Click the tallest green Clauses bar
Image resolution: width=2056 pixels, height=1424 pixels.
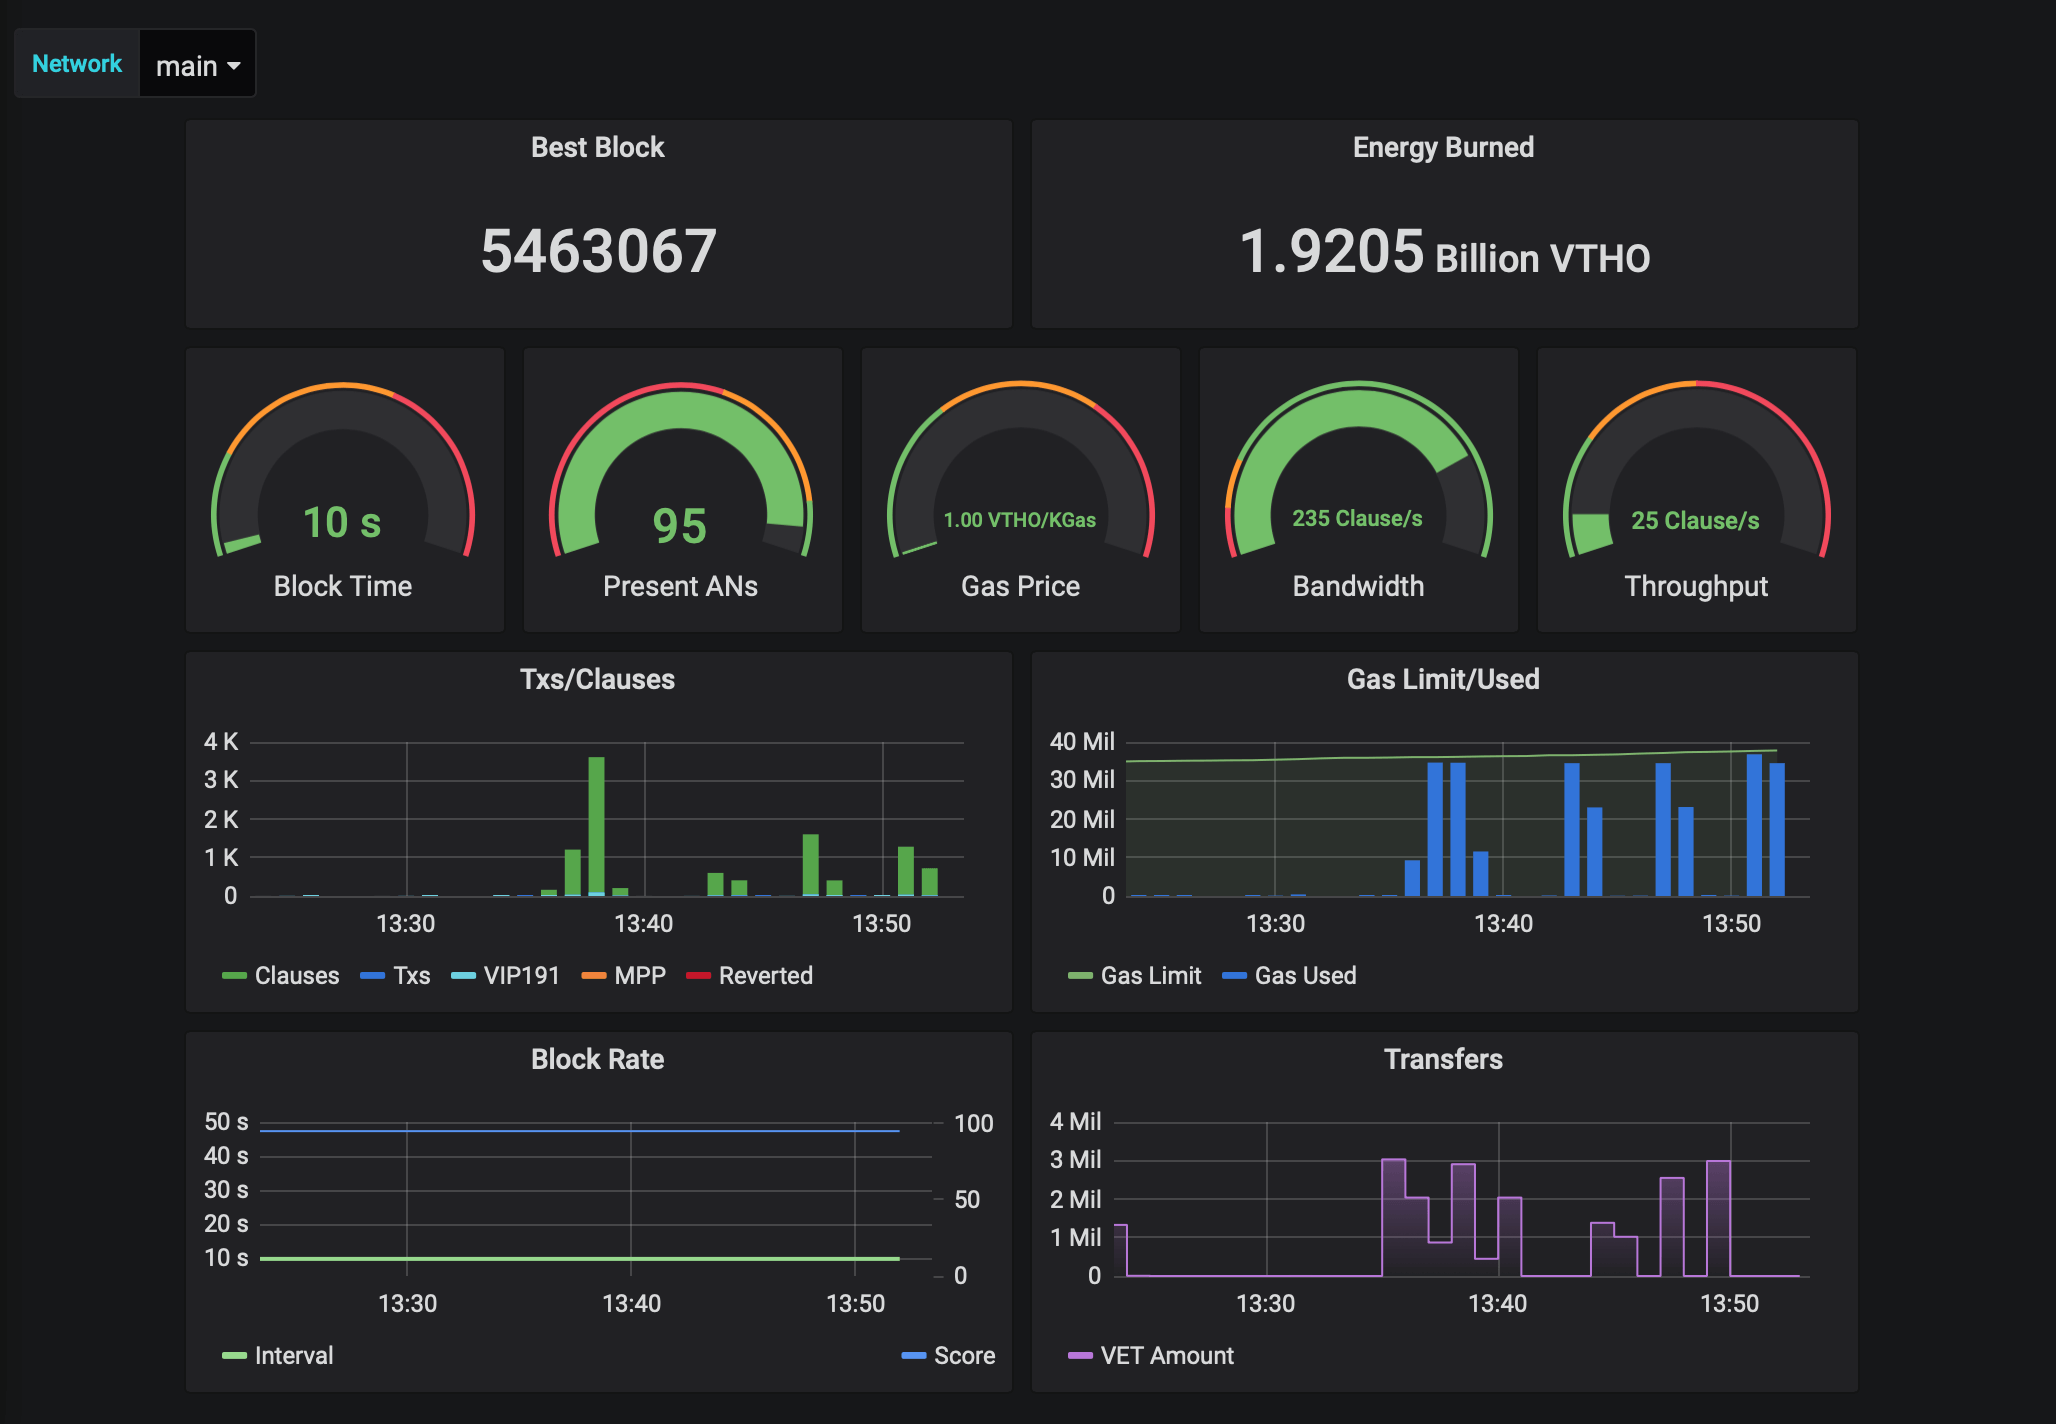597,825
